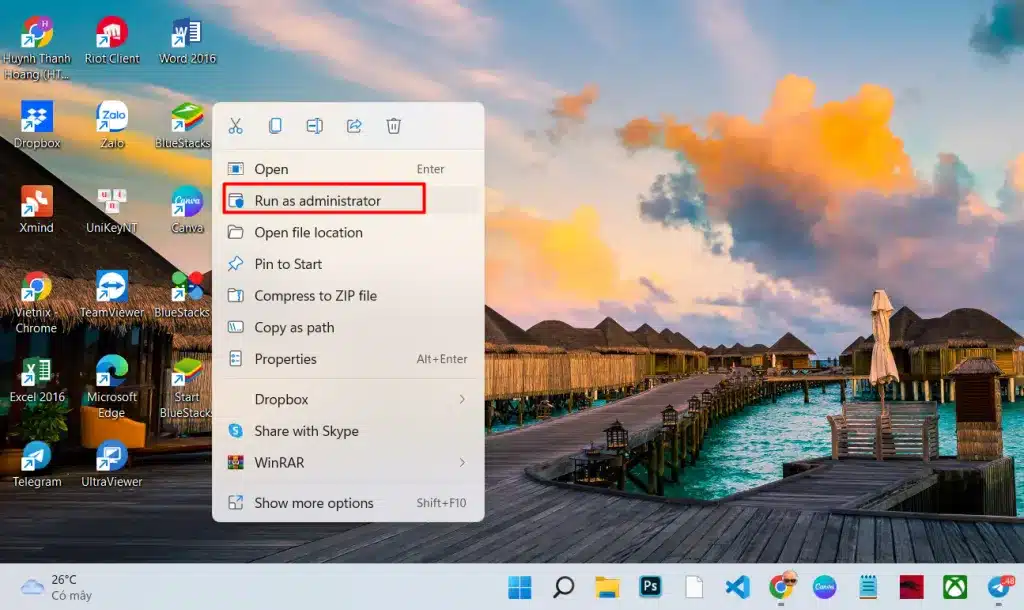The height and width of the screenshot is (610, 1024).
Task: Select the Huynh Thanh Hoang Chrome shortcut
Action: tap(37, 48)
